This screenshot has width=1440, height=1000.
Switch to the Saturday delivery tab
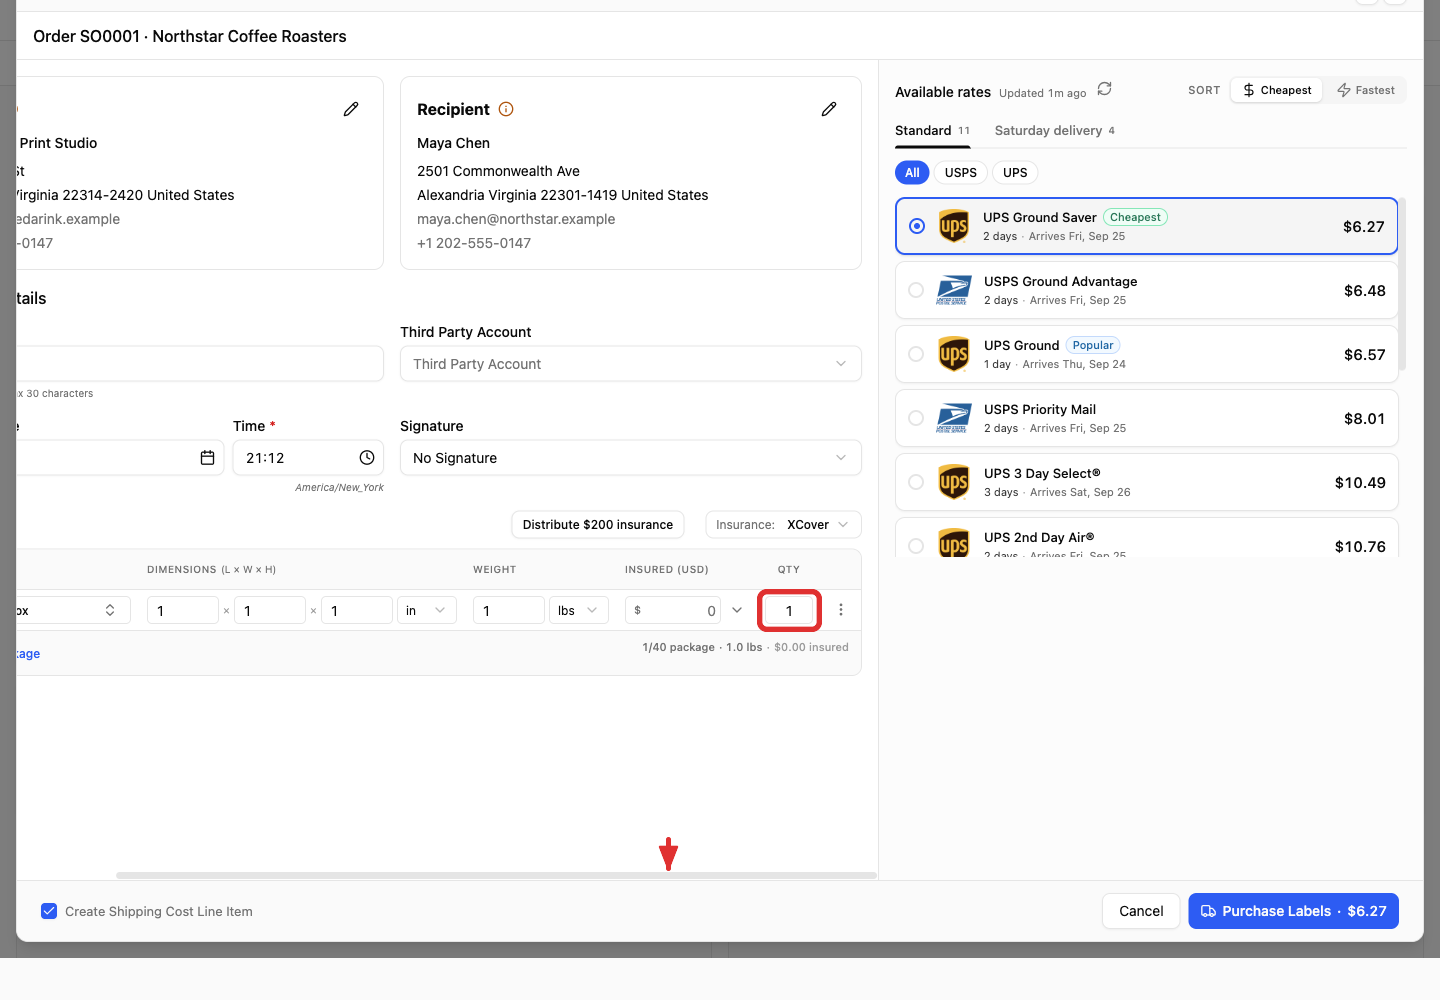tap(1055, 131)
